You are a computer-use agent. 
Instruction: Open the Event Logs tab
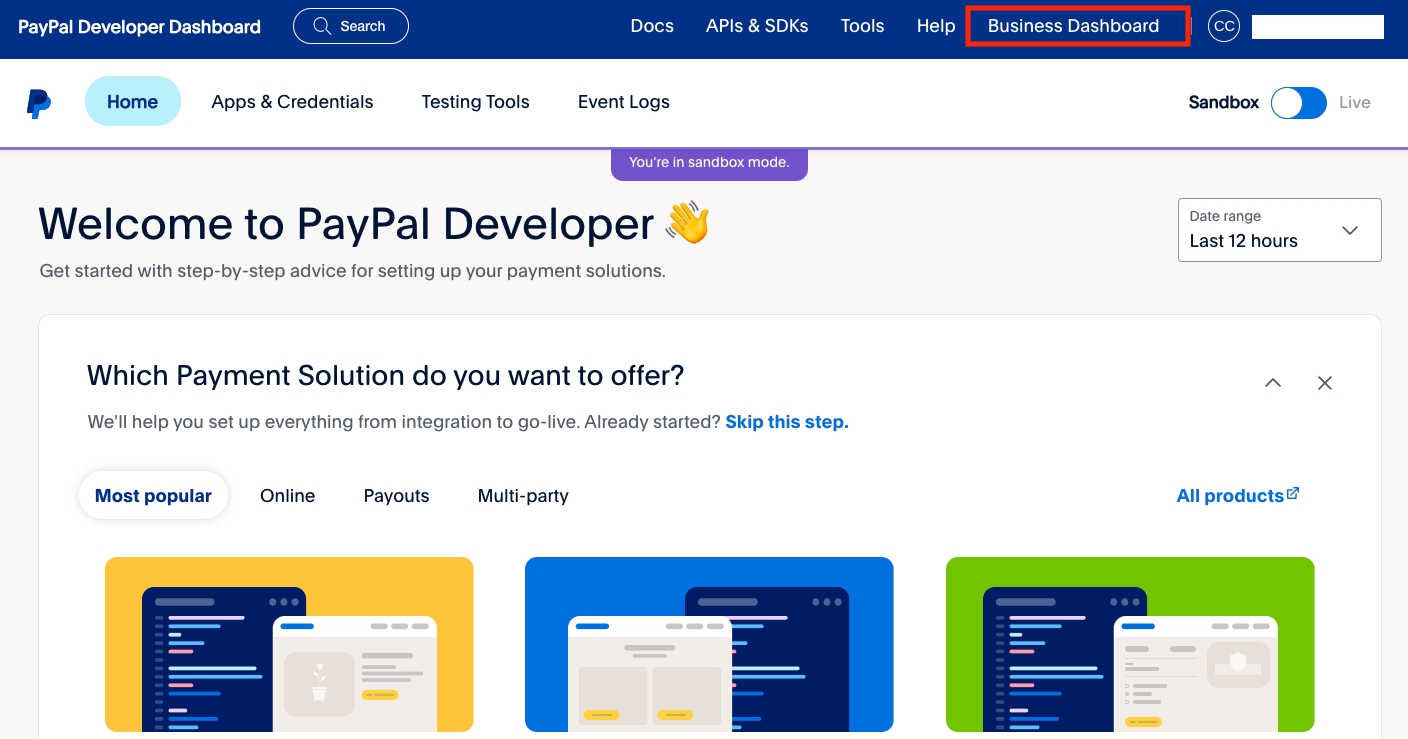point(624,102)
